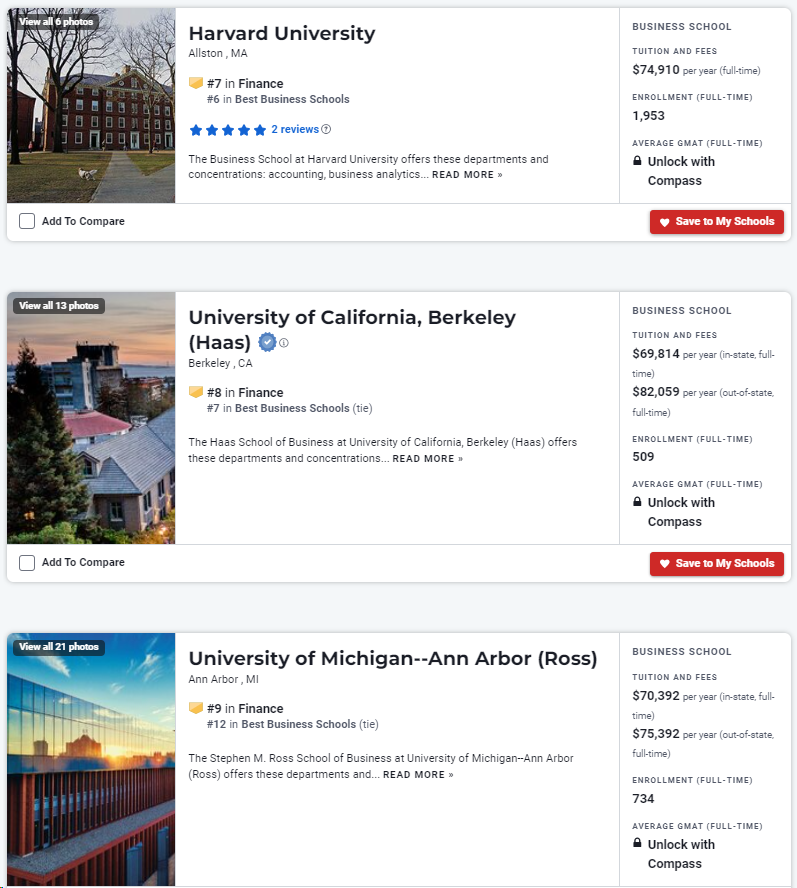797x888 pixels.
Task: Check Add To Compare for Harvard University
Action: tap(27, 221)
